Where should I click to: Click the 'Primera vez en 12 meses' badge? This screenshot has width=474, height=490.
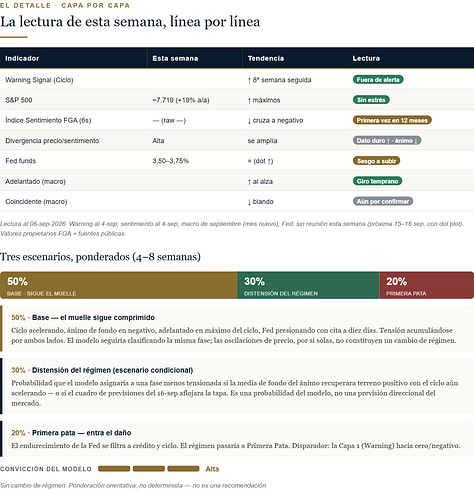click(x=392, y=120)
